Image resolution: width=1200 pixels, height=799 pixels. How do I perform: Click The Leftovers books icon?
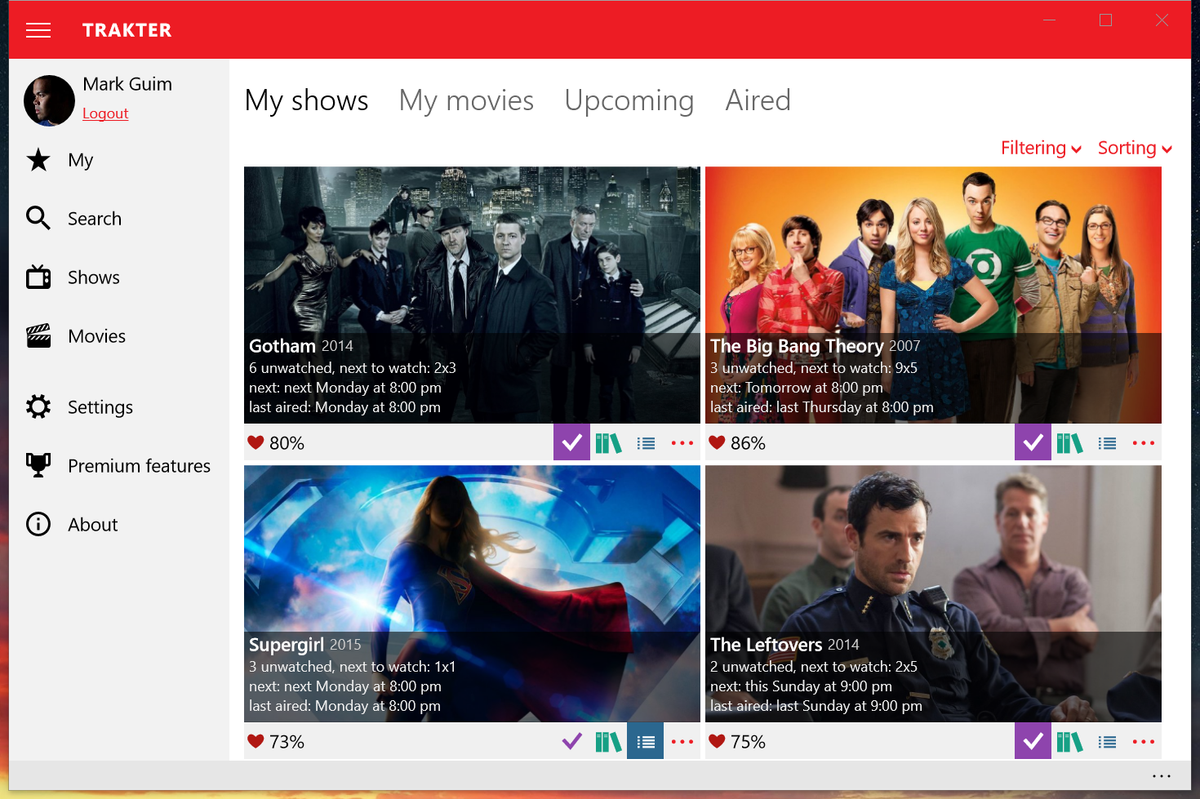tap(1069, 741)
